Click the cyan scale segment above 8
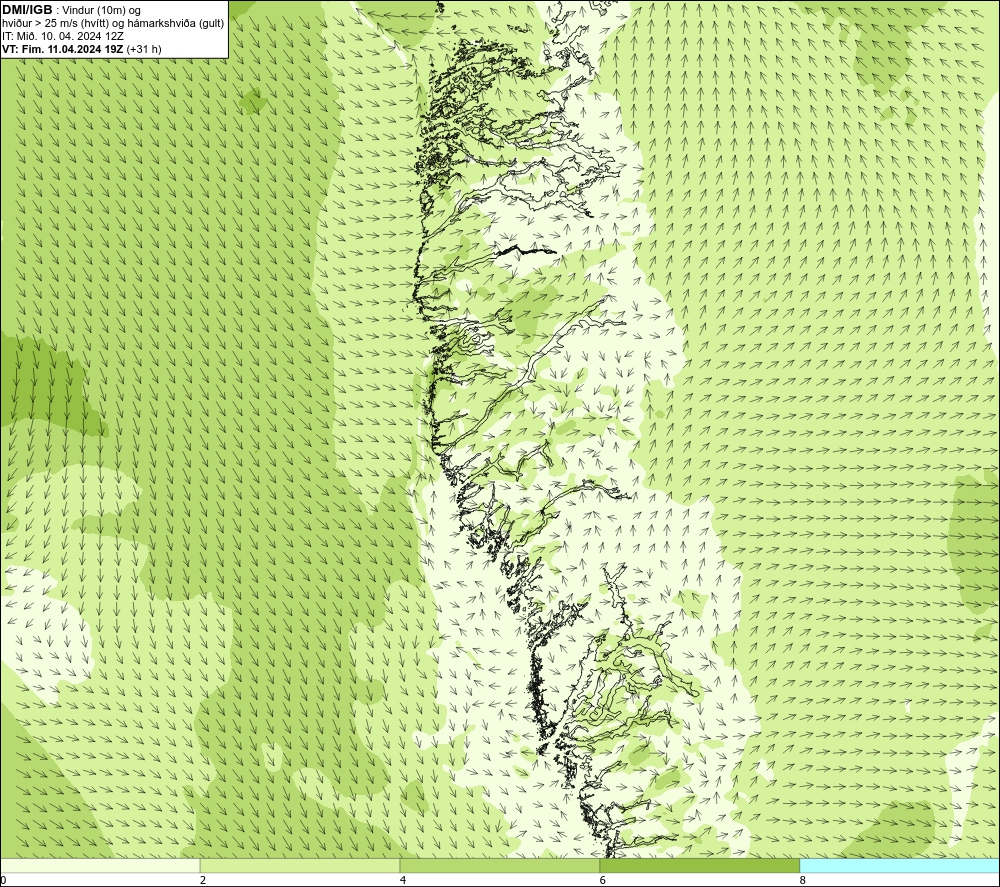 [x=899, y=865]
